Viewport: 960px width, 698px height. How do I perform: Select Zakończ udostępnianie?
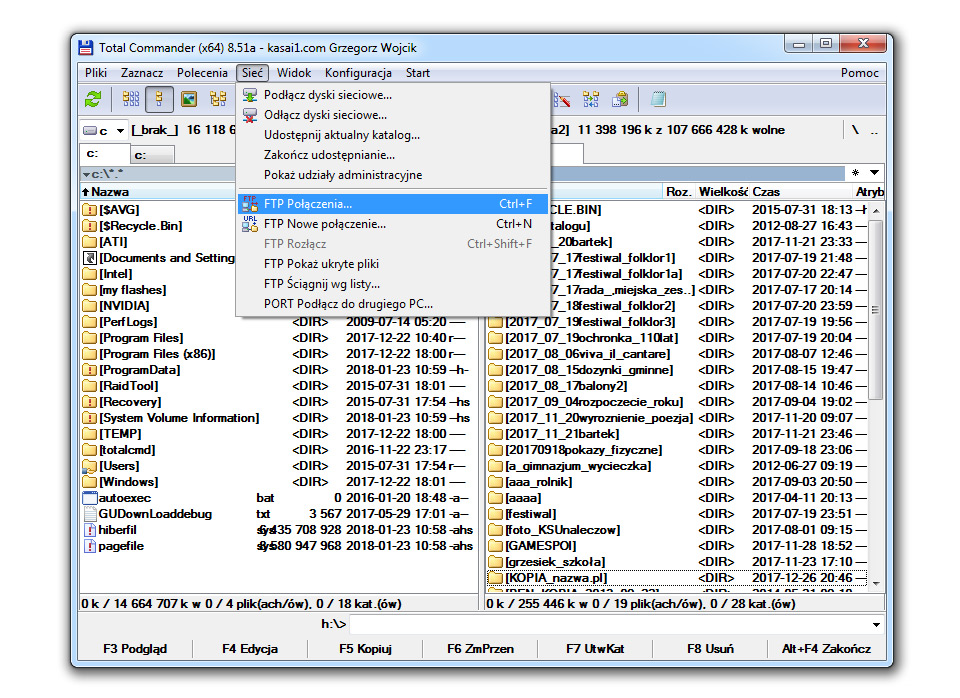(x=392, y=155)
